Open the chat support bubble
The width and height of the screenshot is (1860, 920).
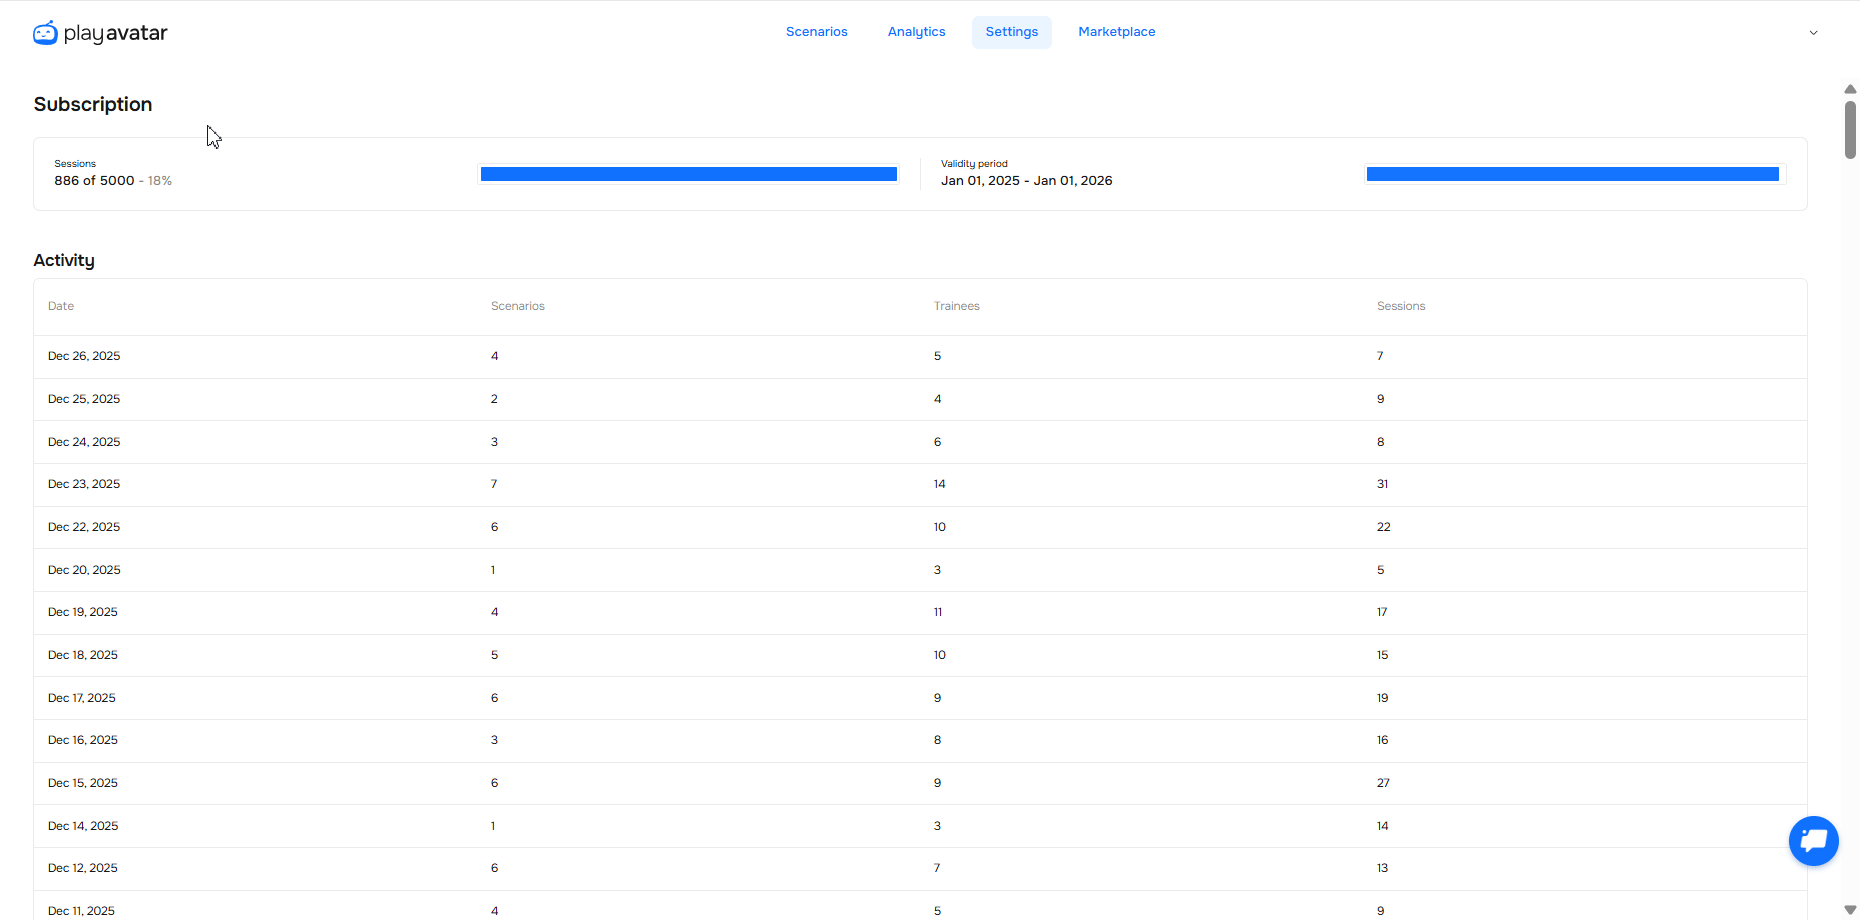click(x=1813, y=841)
